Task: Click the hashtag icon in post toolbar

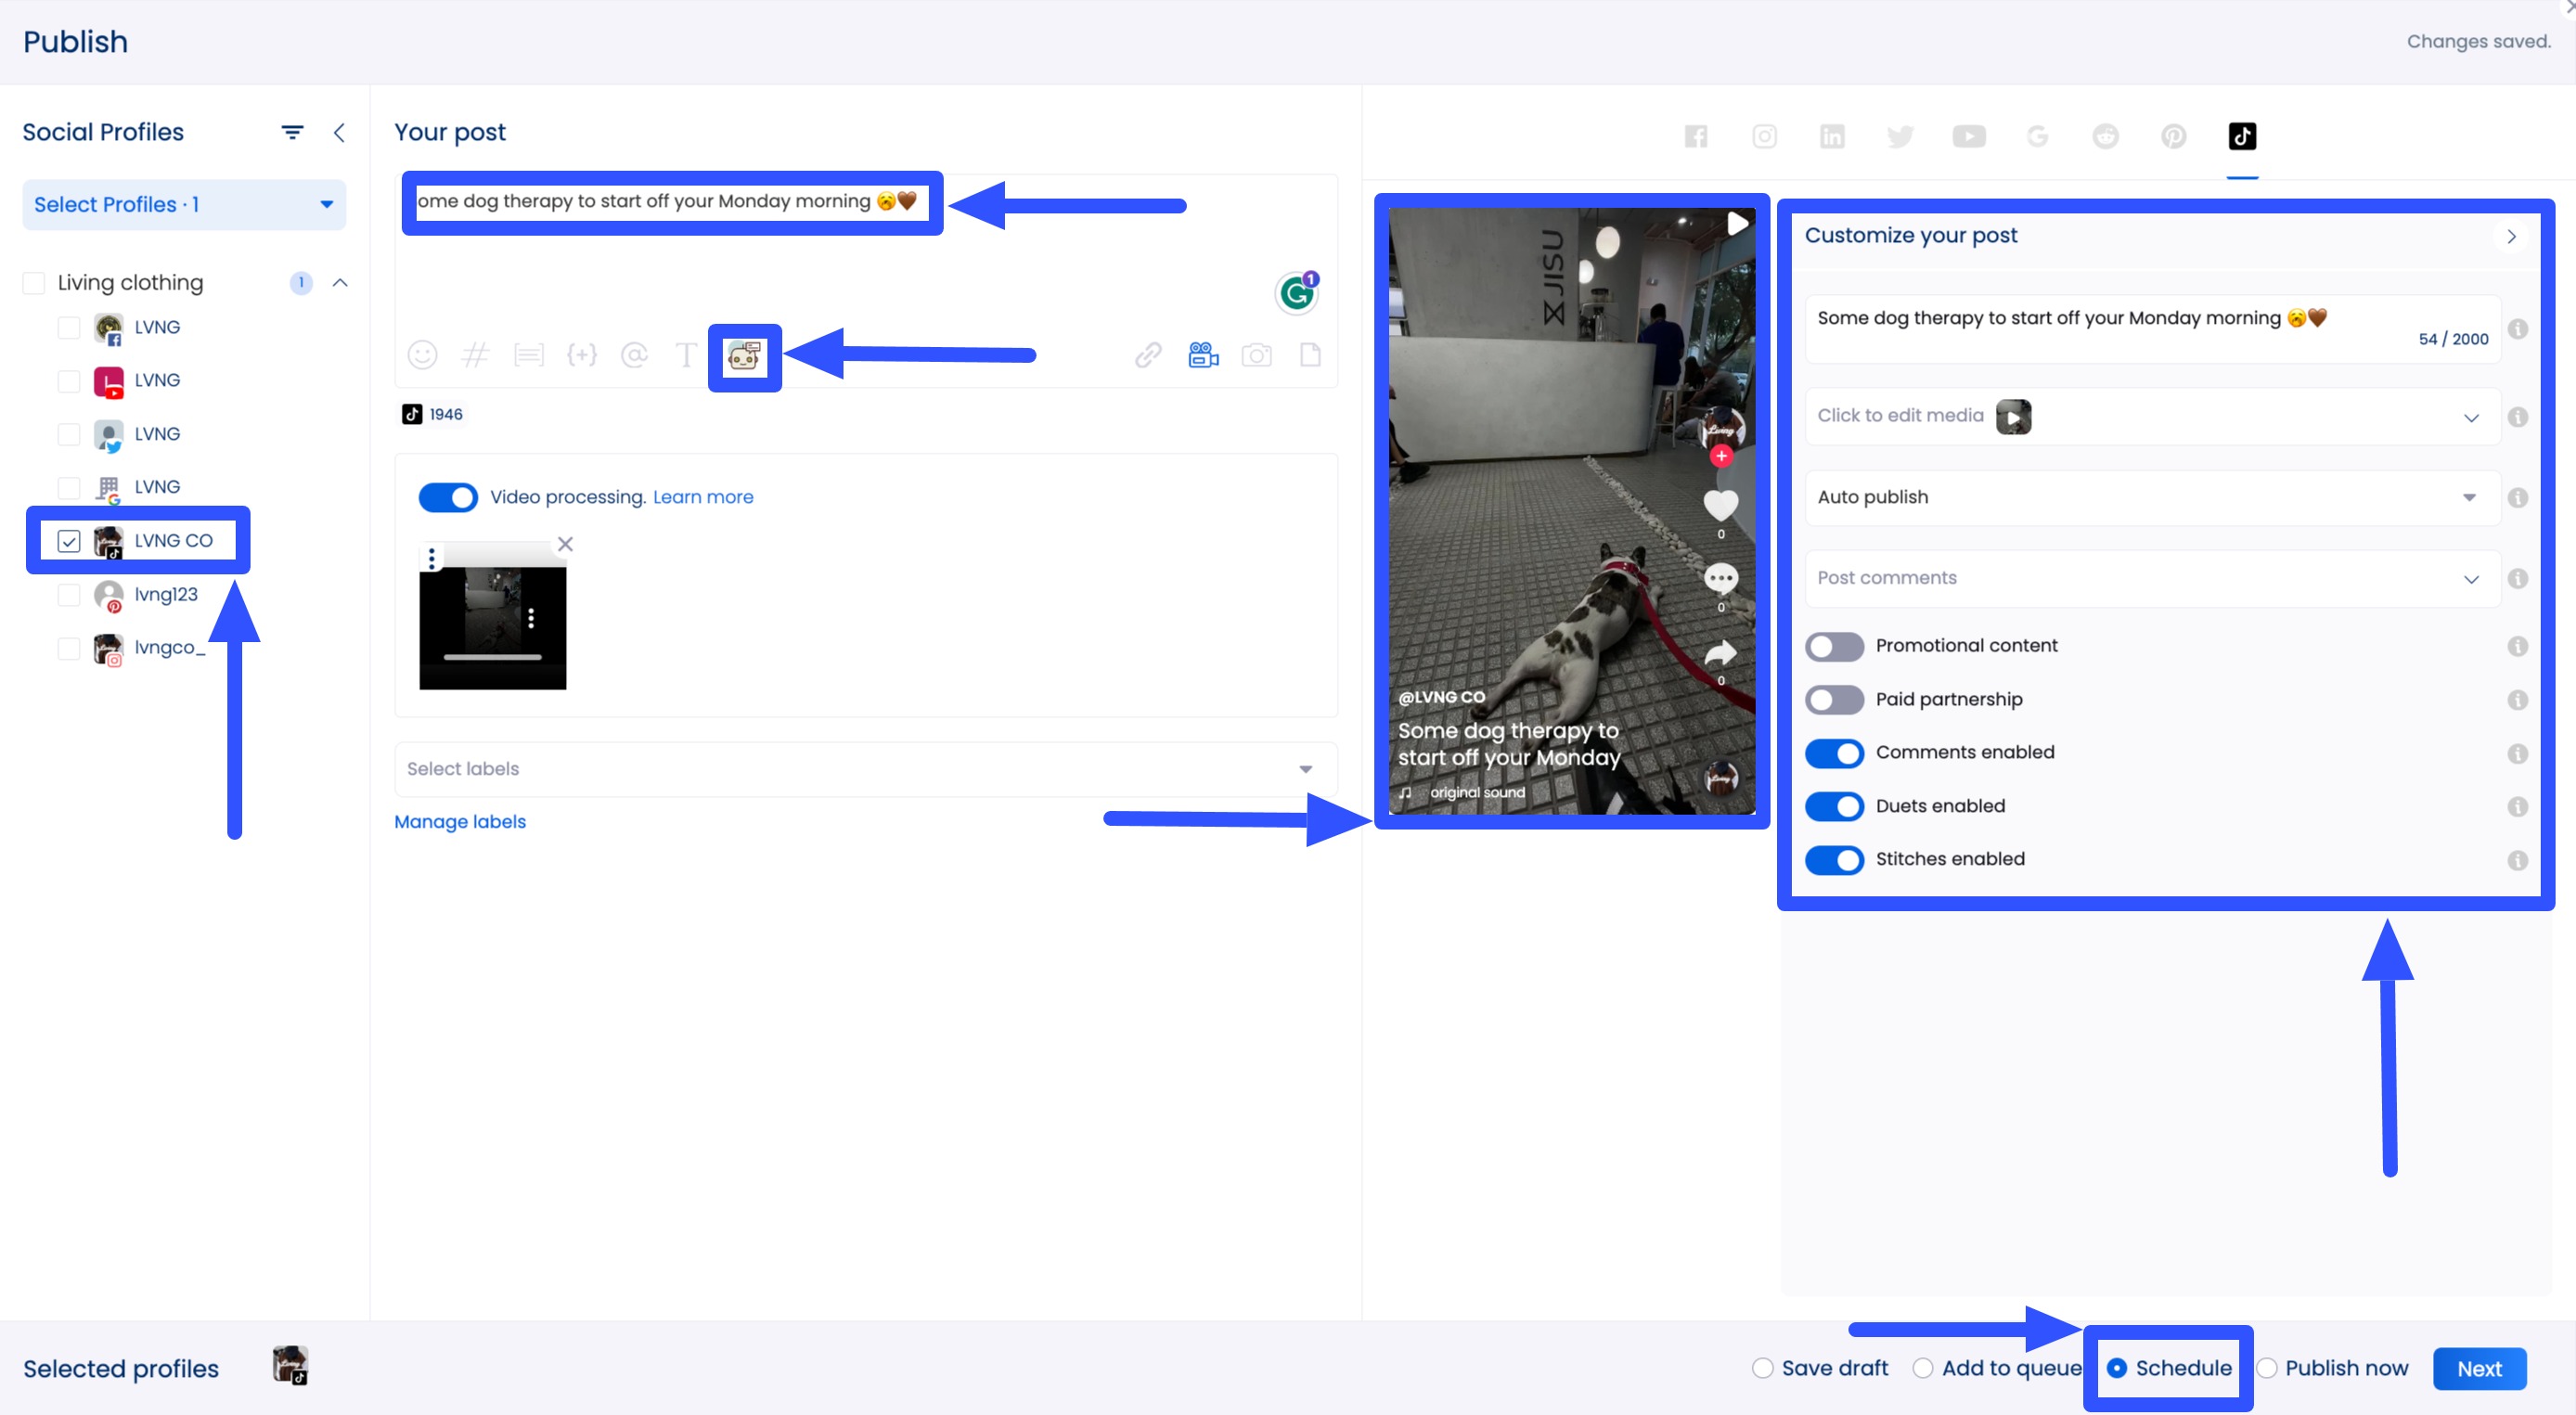Action: (x=475, y=355)
